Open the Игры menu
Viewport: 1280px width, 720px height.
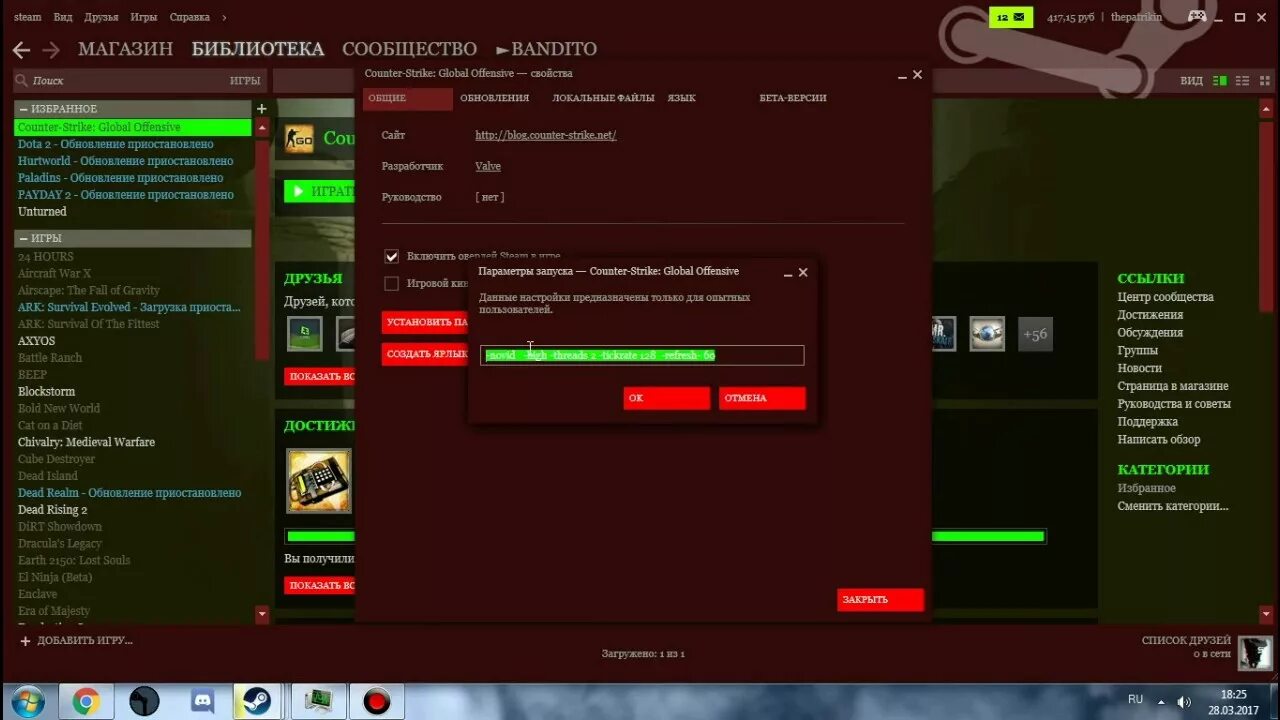(x=144, y=17)
